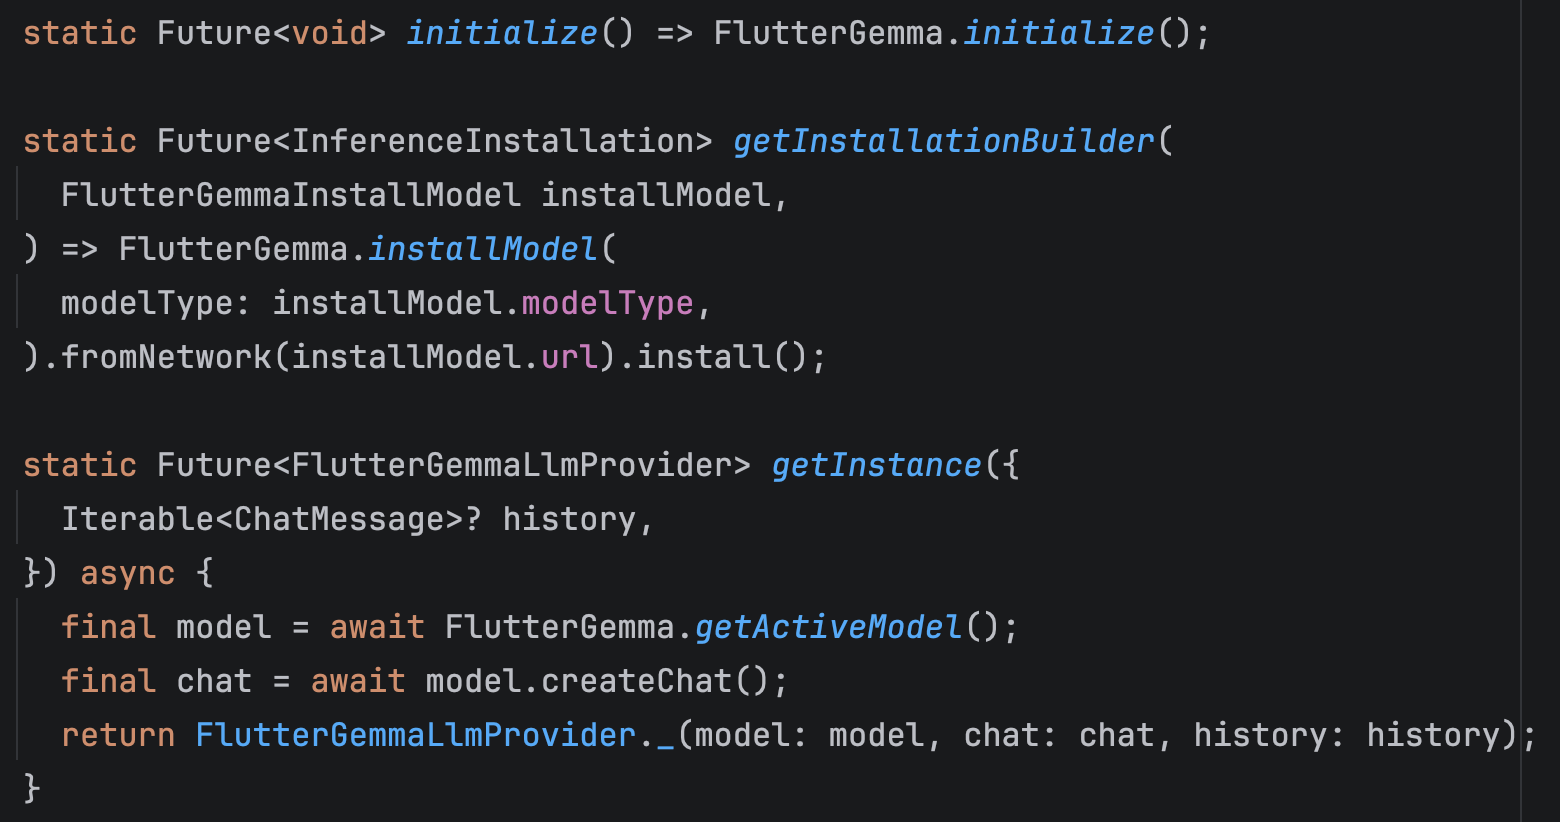Click the history parameter after Iterable<ChatMessage>?
This screenshot has width=1560, height=822.
[x=569, y=519]
